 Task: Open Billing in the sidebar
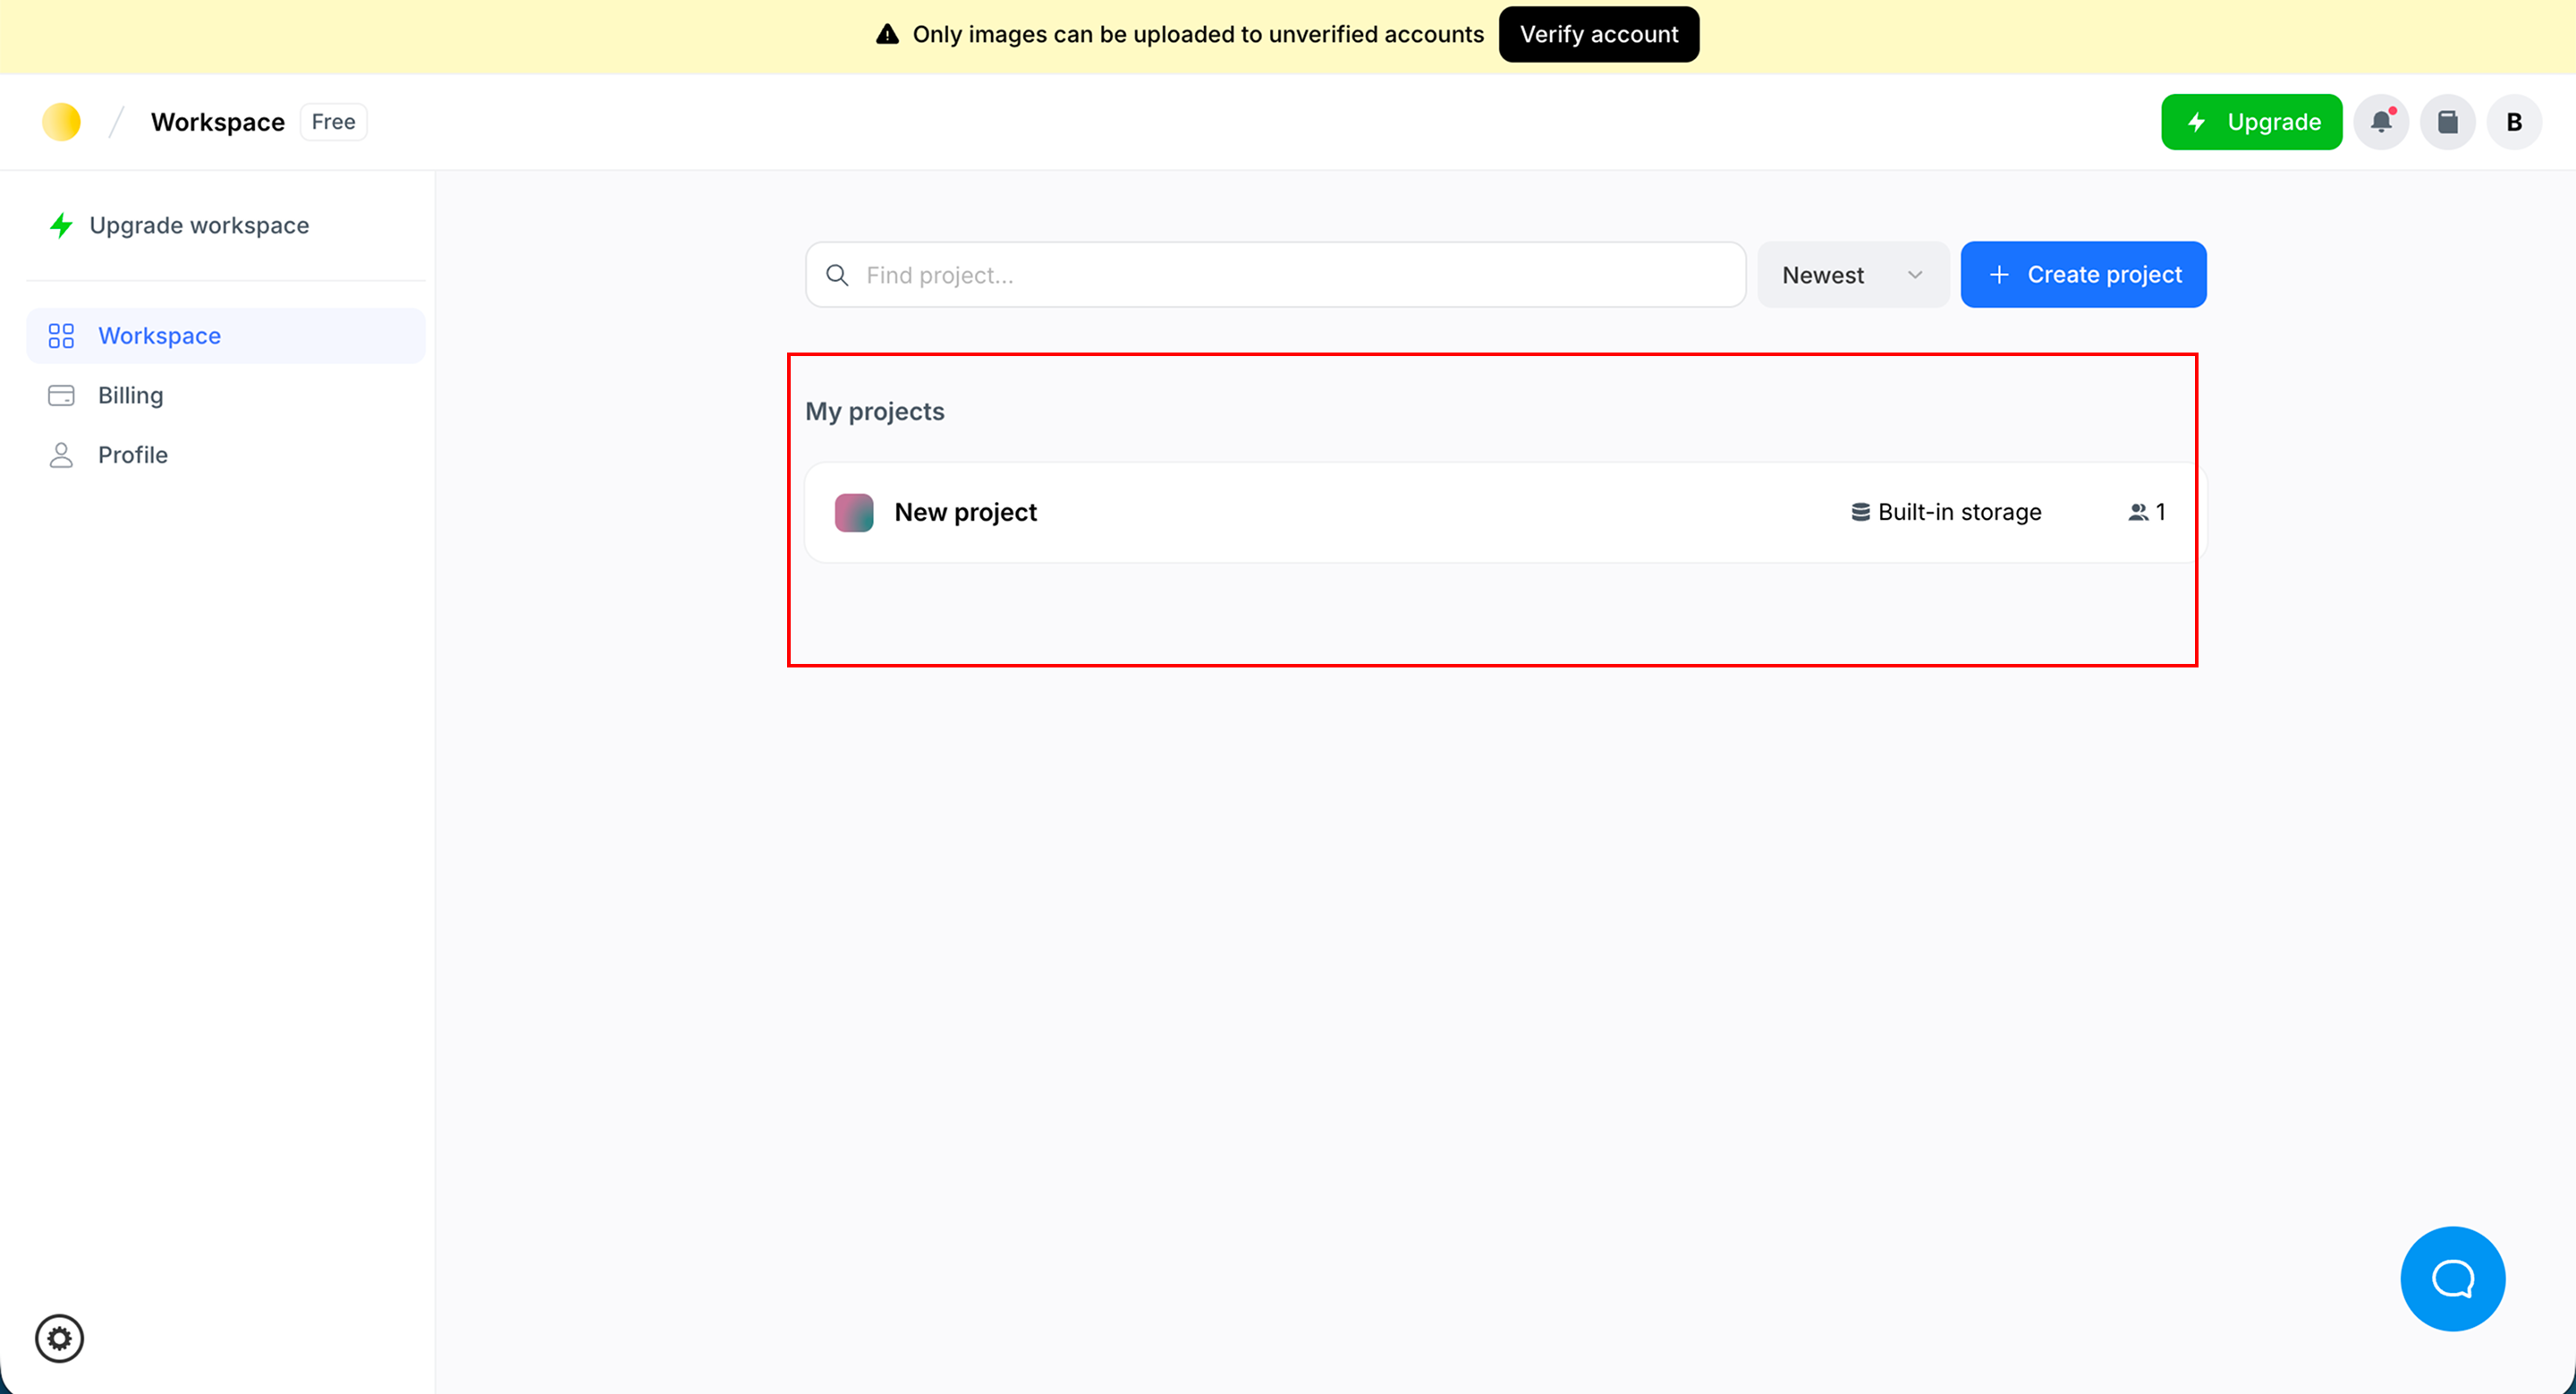tap(130, 395)
